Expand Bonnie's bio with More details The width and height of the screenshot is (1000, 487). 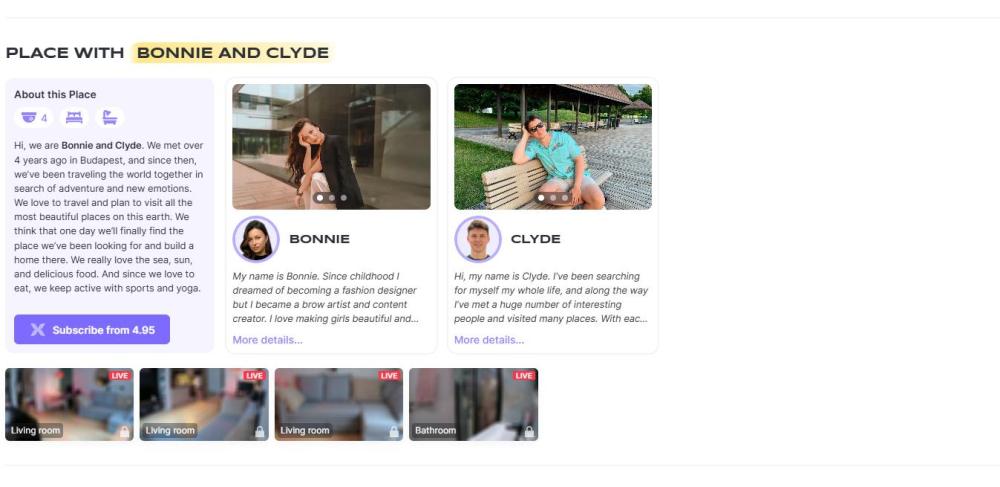(x=268, y=340)
